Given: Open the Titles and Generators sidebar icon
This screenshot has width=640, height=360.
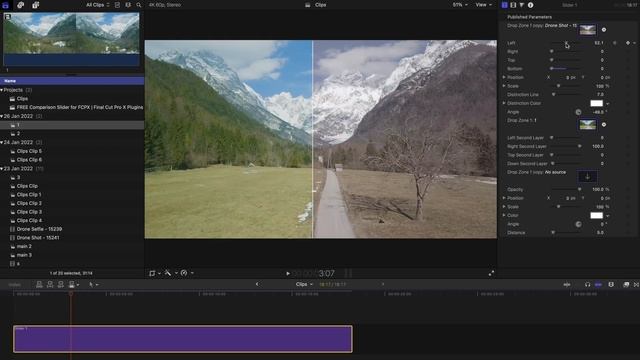Looking at the screenshot, I should click(36, 5).
